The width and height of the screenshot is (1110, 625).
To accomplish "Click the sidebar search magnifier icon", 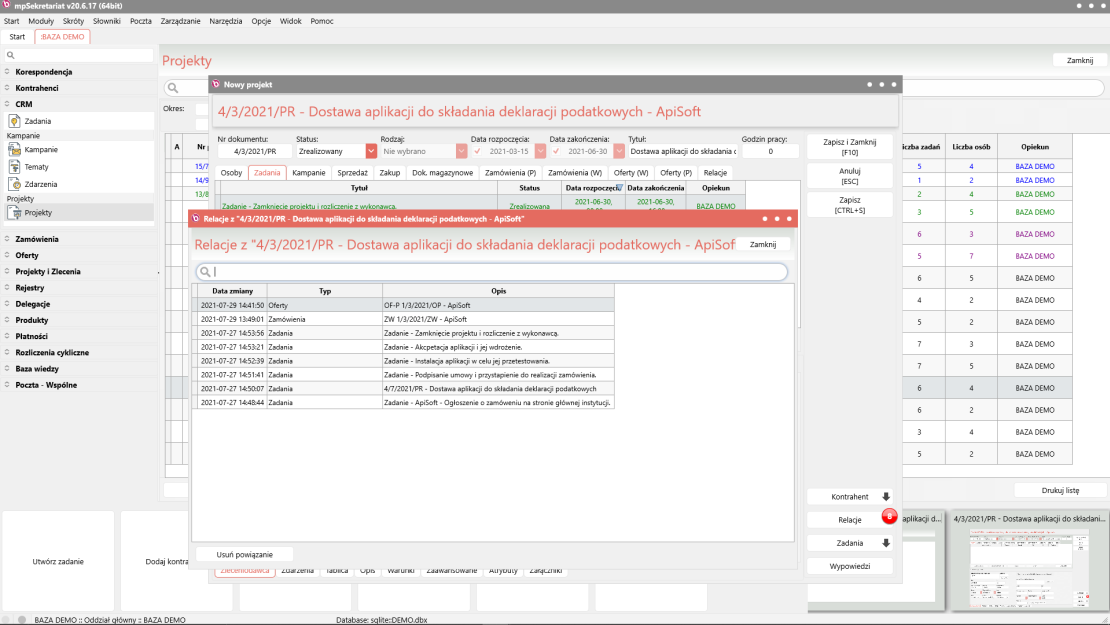I will 11,55.
